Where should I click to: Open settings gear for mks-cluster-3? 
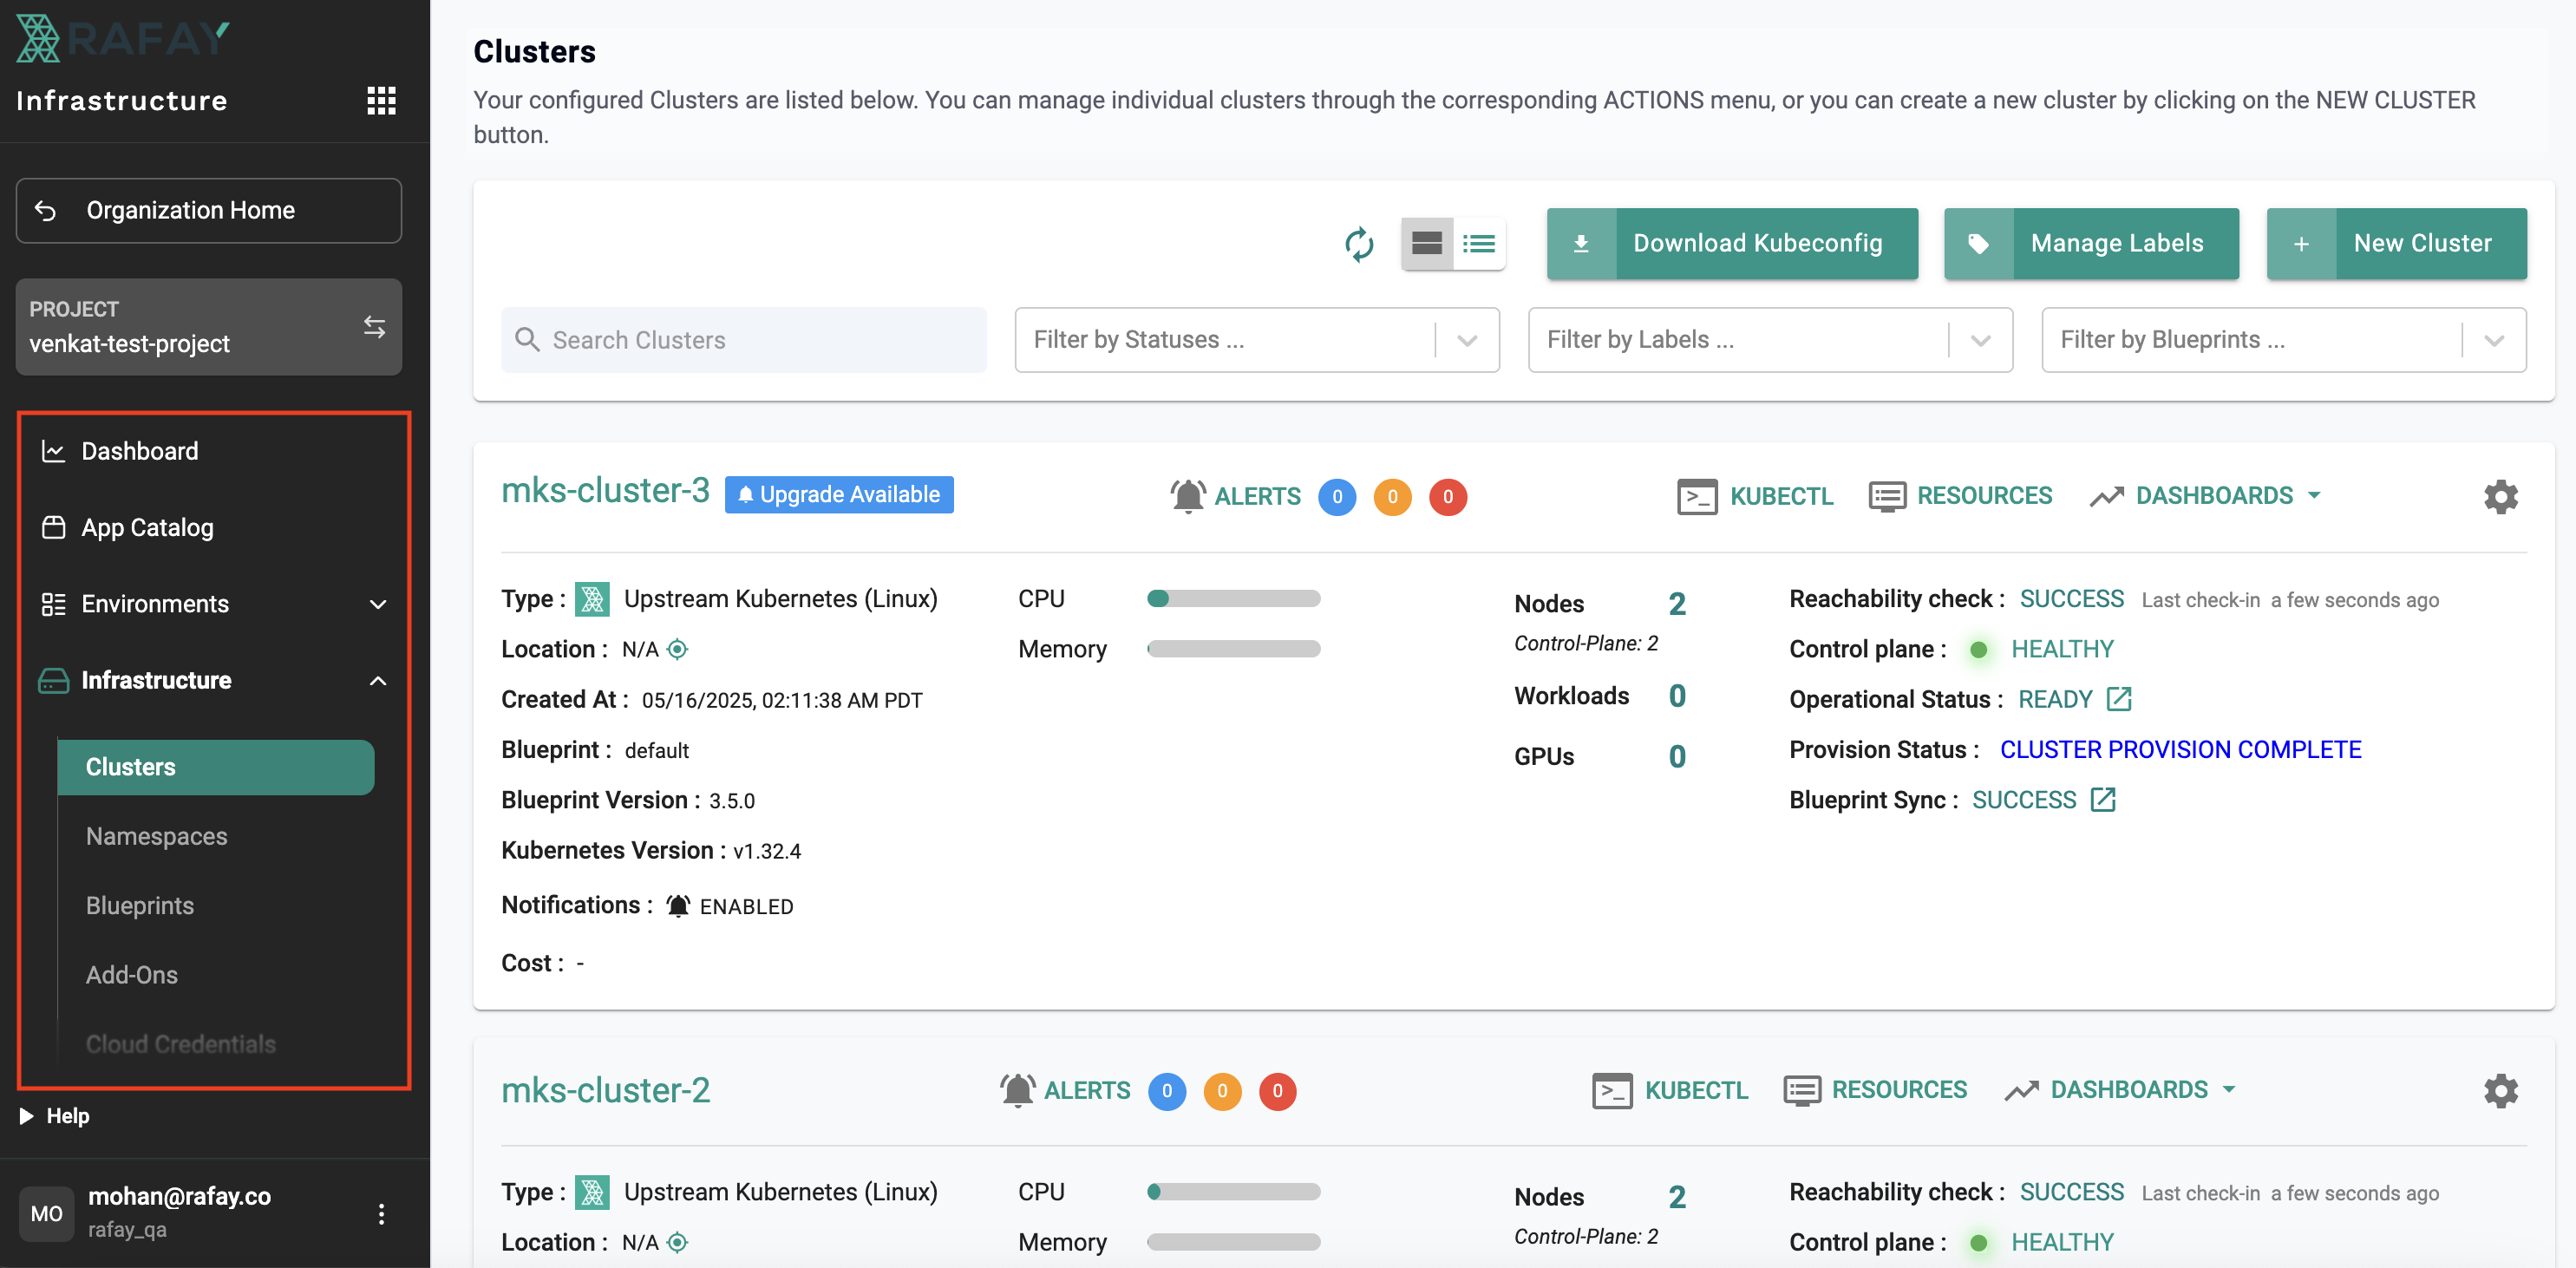point(2500,496)
